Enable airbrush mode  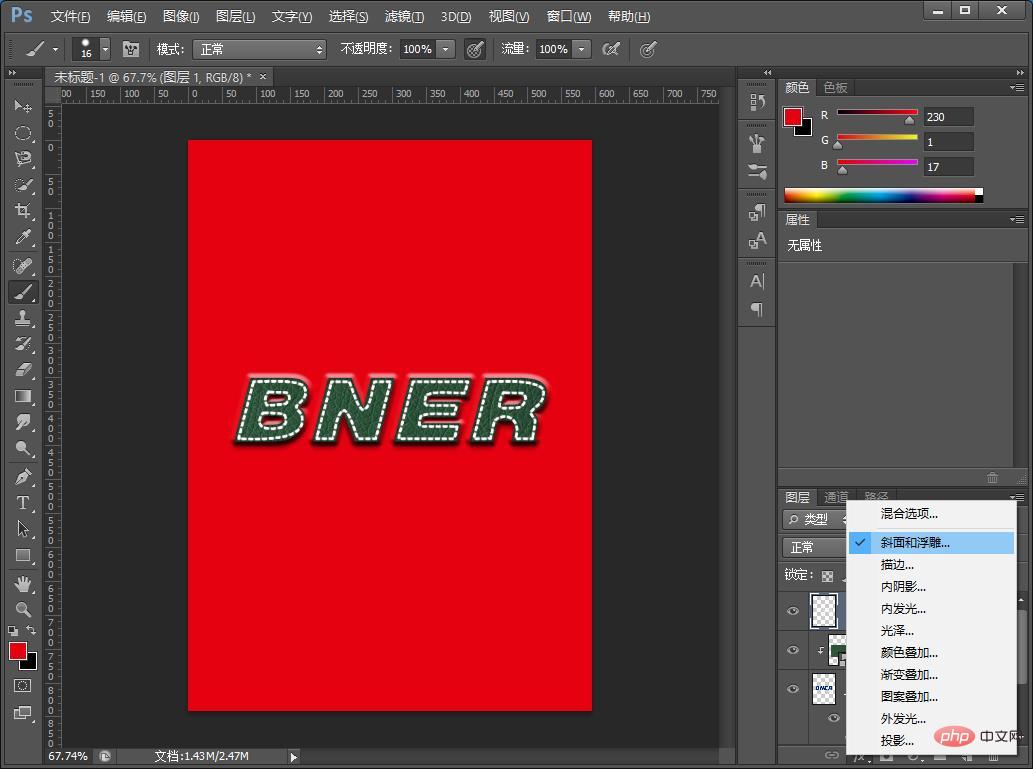611,49
